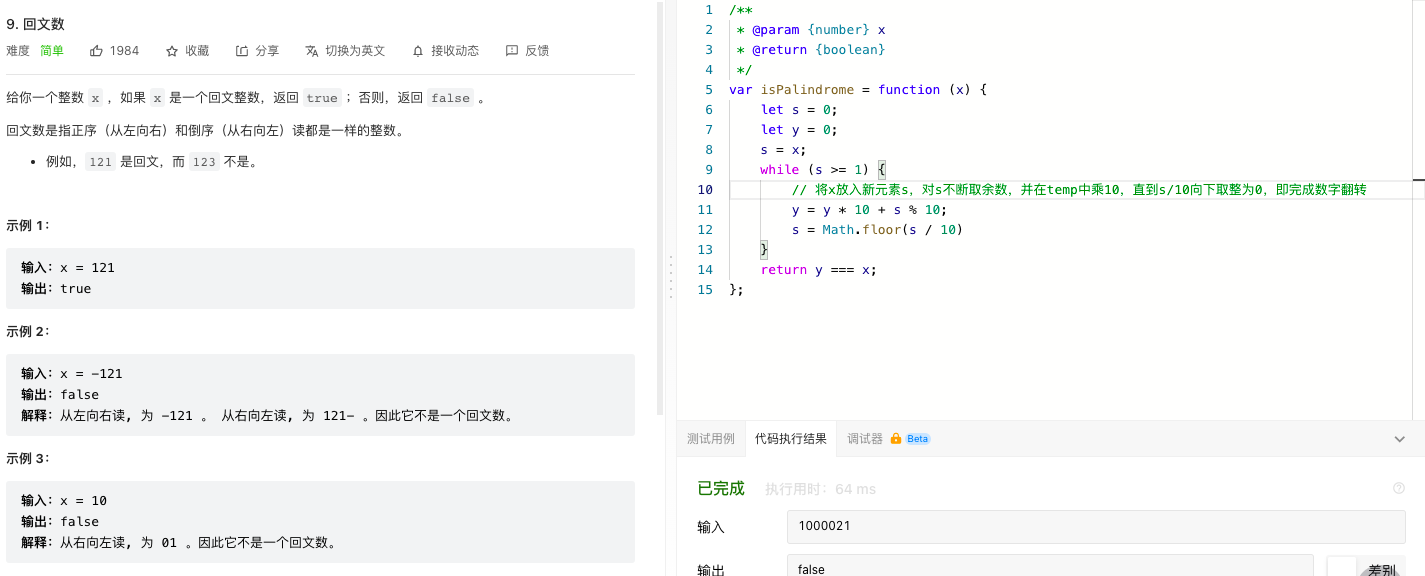Switch to the 代码执行结果 tab
1425x576 pixels.
(791, 438)
